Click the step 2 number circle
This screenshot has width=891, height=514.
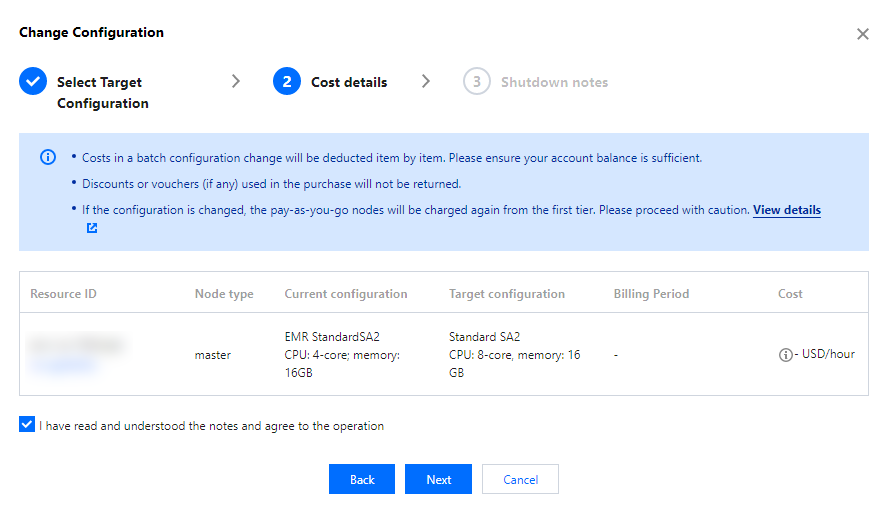tap(287, 82)
